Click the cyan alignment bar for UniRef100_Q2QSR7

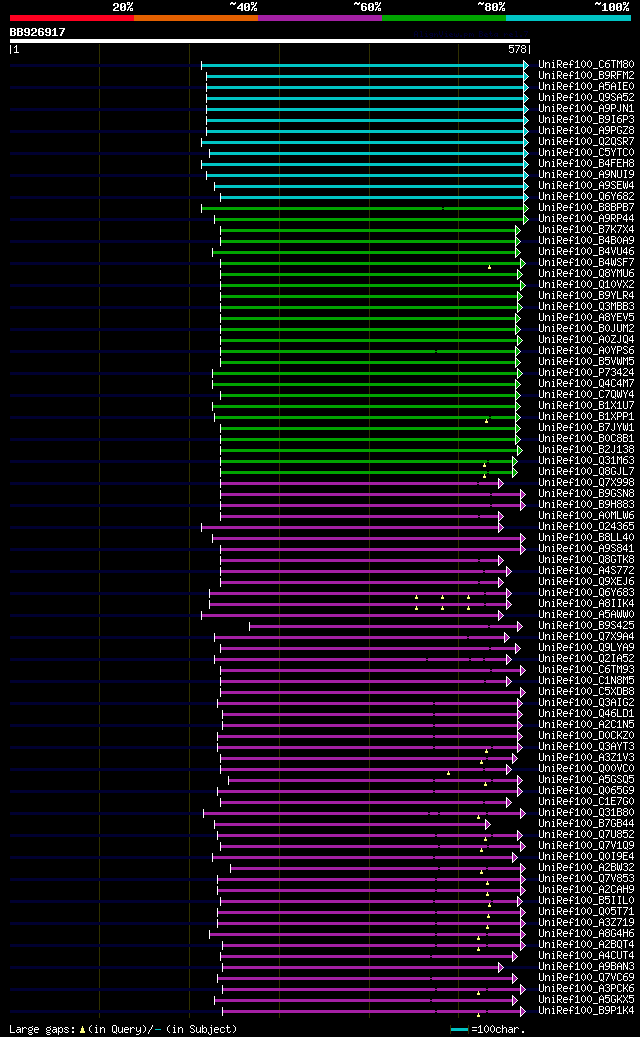click(x=362, y=142)
